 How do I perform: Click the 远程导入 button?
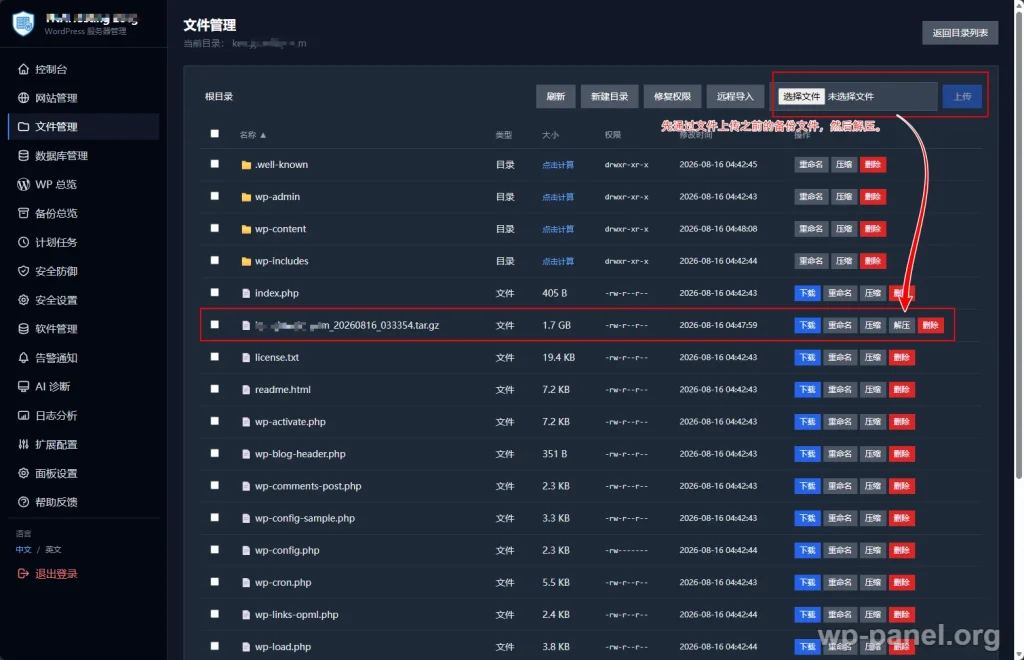coord(735,97)
